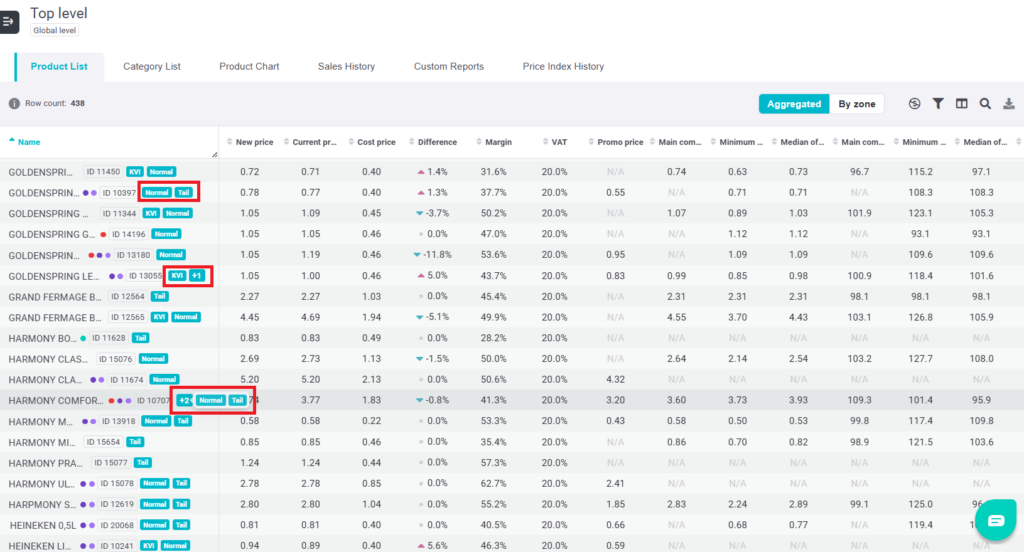Click the red dot on ID 14196 row

click(x=103, y=234)
